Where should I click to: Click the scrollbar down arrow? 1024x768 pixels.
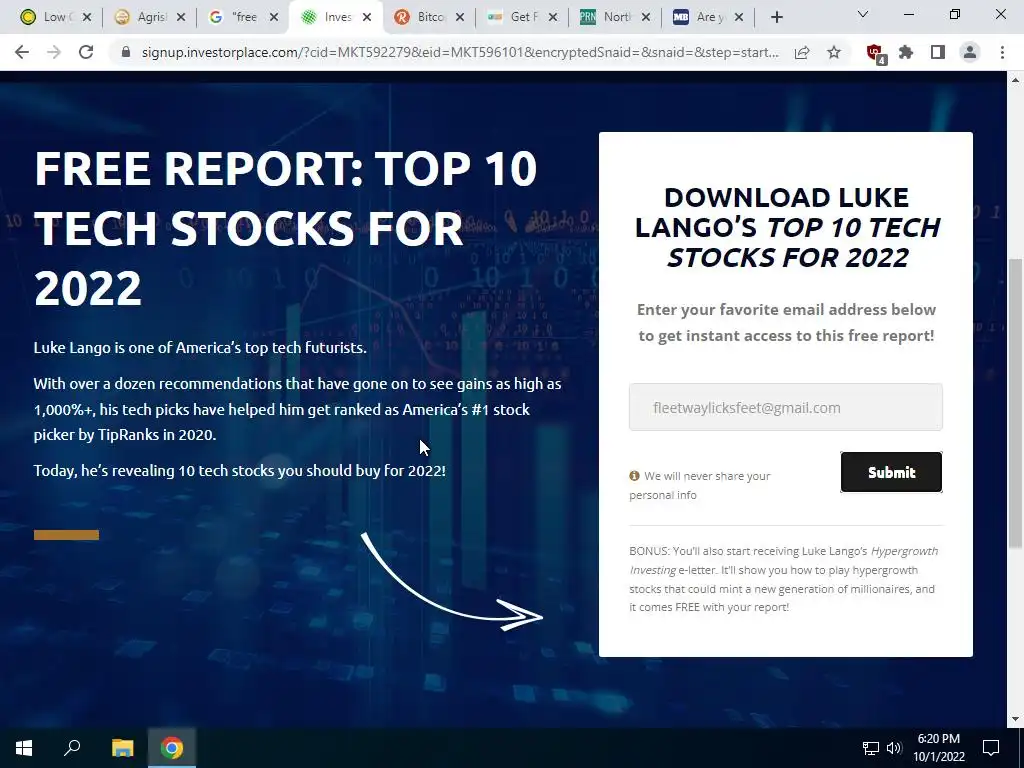(x=1015, y=719)
